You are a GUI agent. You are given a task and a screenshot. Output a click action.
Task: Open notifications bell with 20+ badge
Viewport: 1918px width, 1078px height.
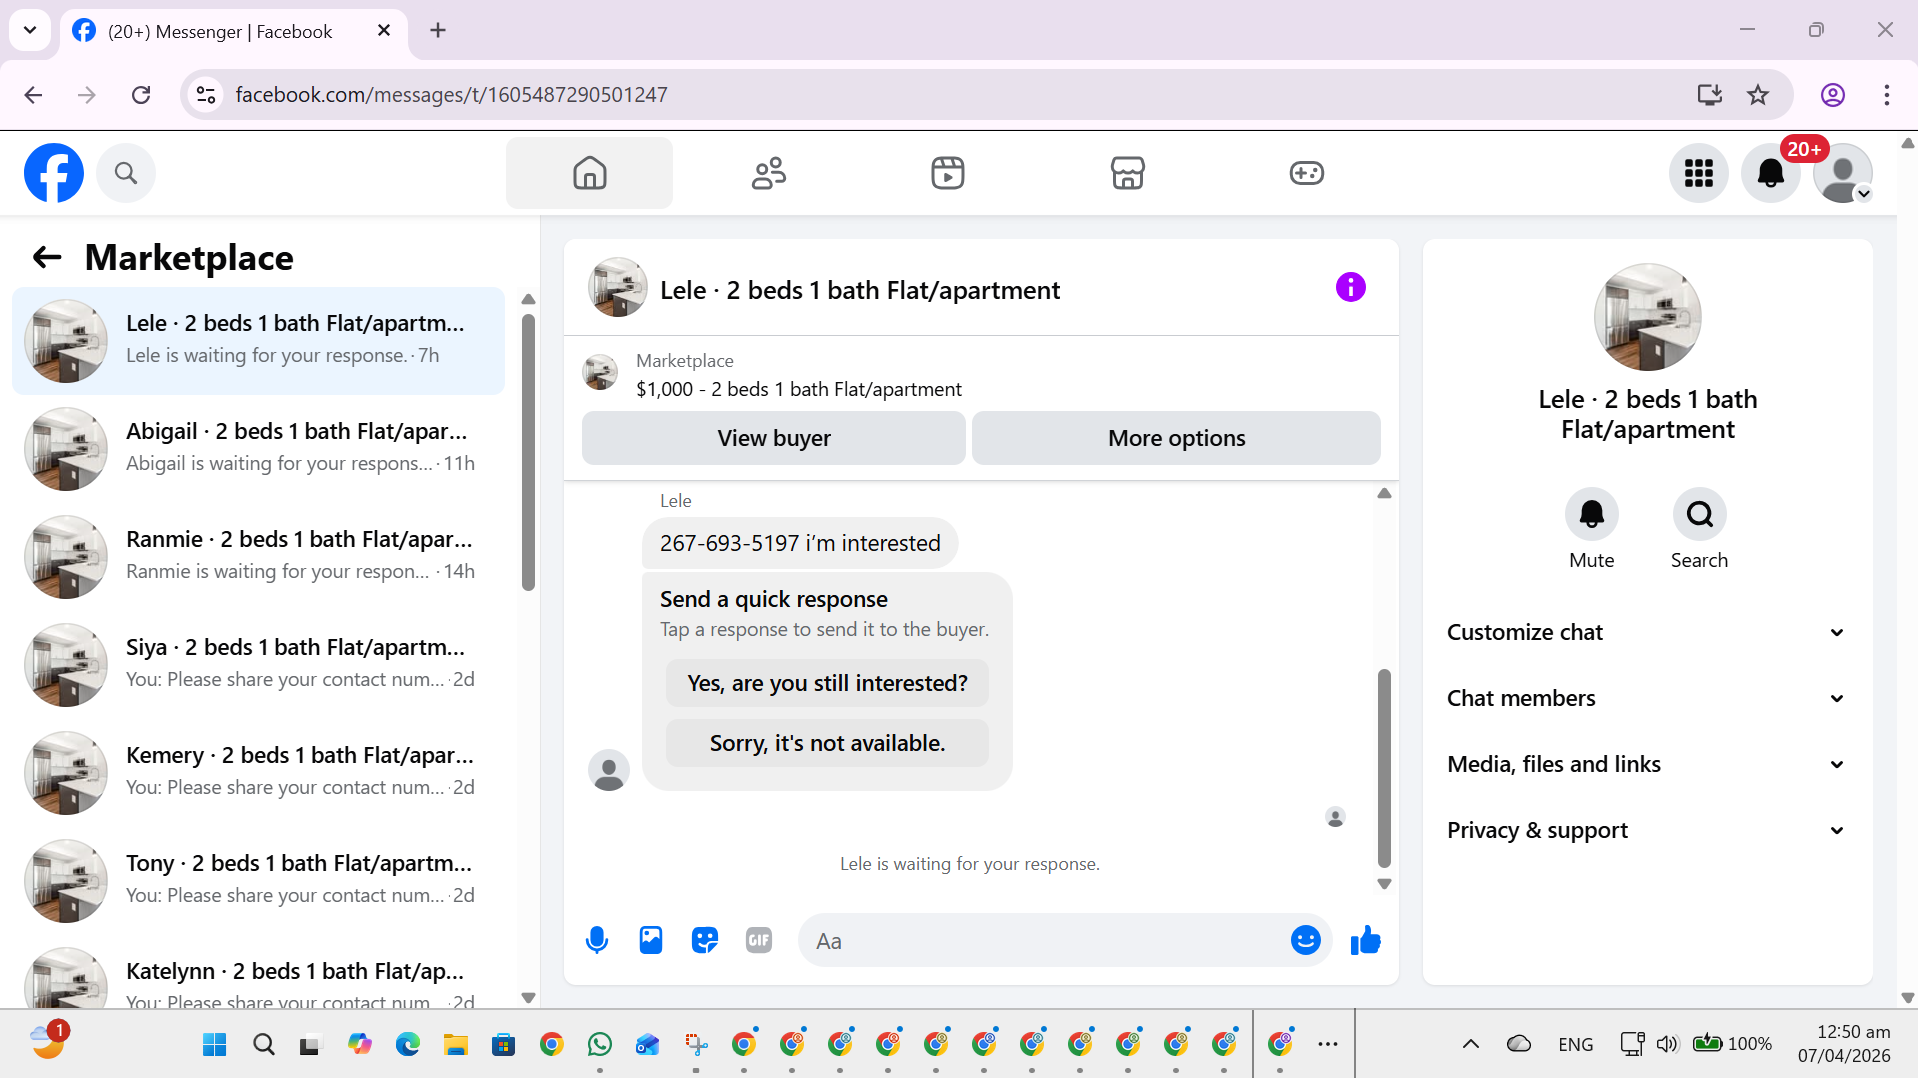1771,173
